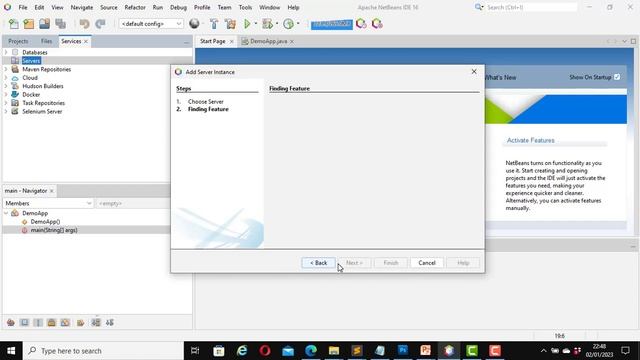Run the project with green play icon
The height and width of the screenshot is (360, 640).
click(x=247, y=24)
